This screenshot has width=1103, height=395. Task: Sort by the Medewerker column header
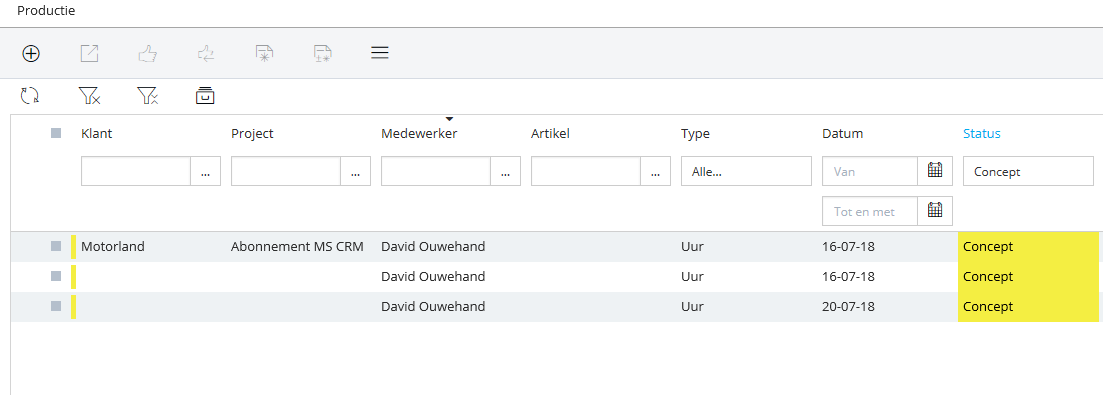click(x=419, y=134)
